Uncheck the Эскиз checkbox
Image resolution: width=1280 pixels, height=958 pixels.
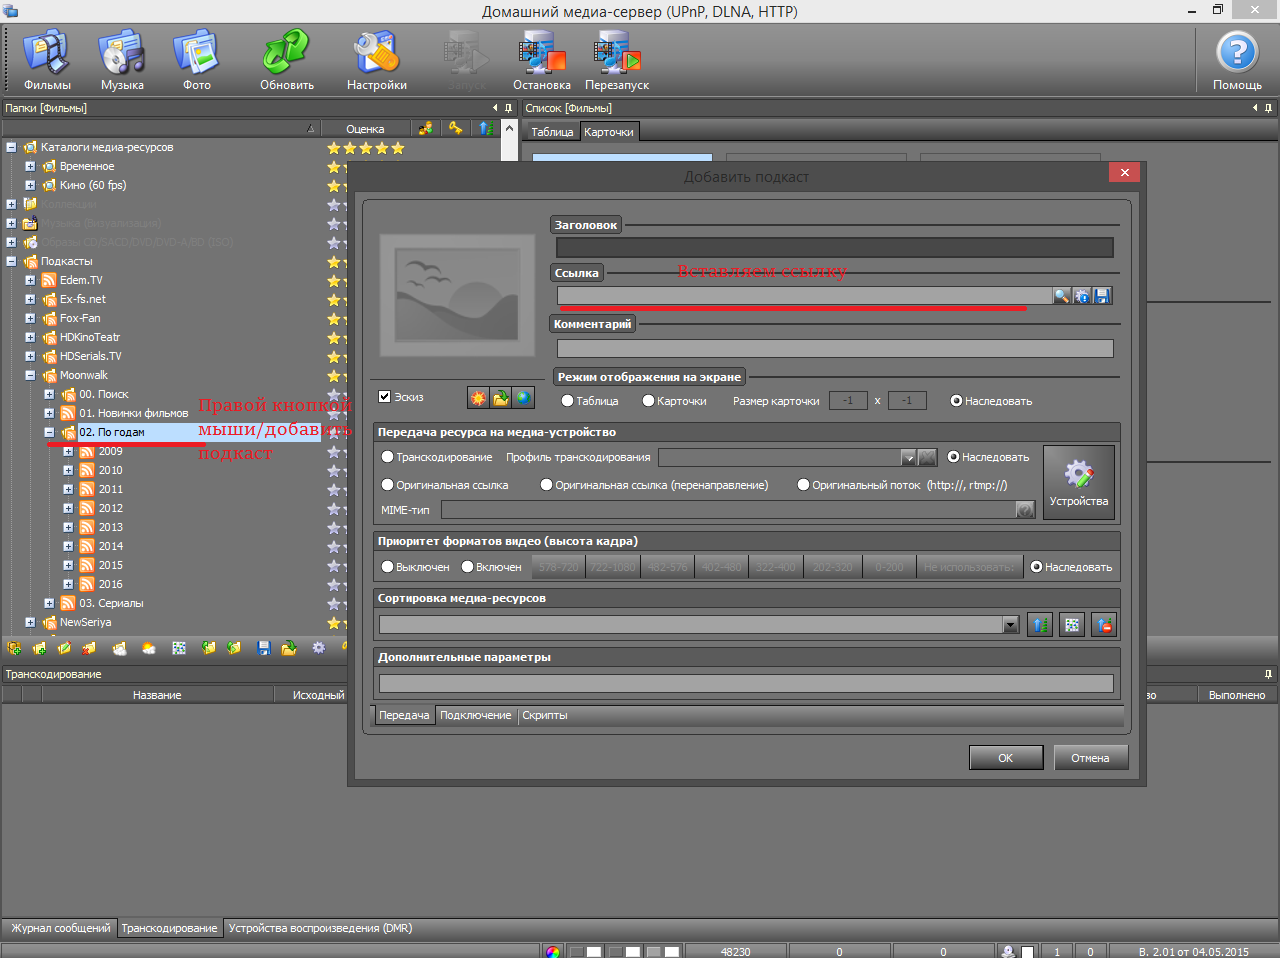click(x=385, y=397)
